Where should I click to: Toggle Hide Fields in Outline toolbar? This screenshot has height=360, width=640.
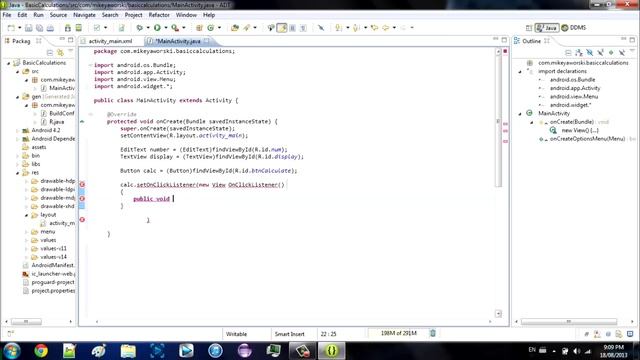[589, 53]
